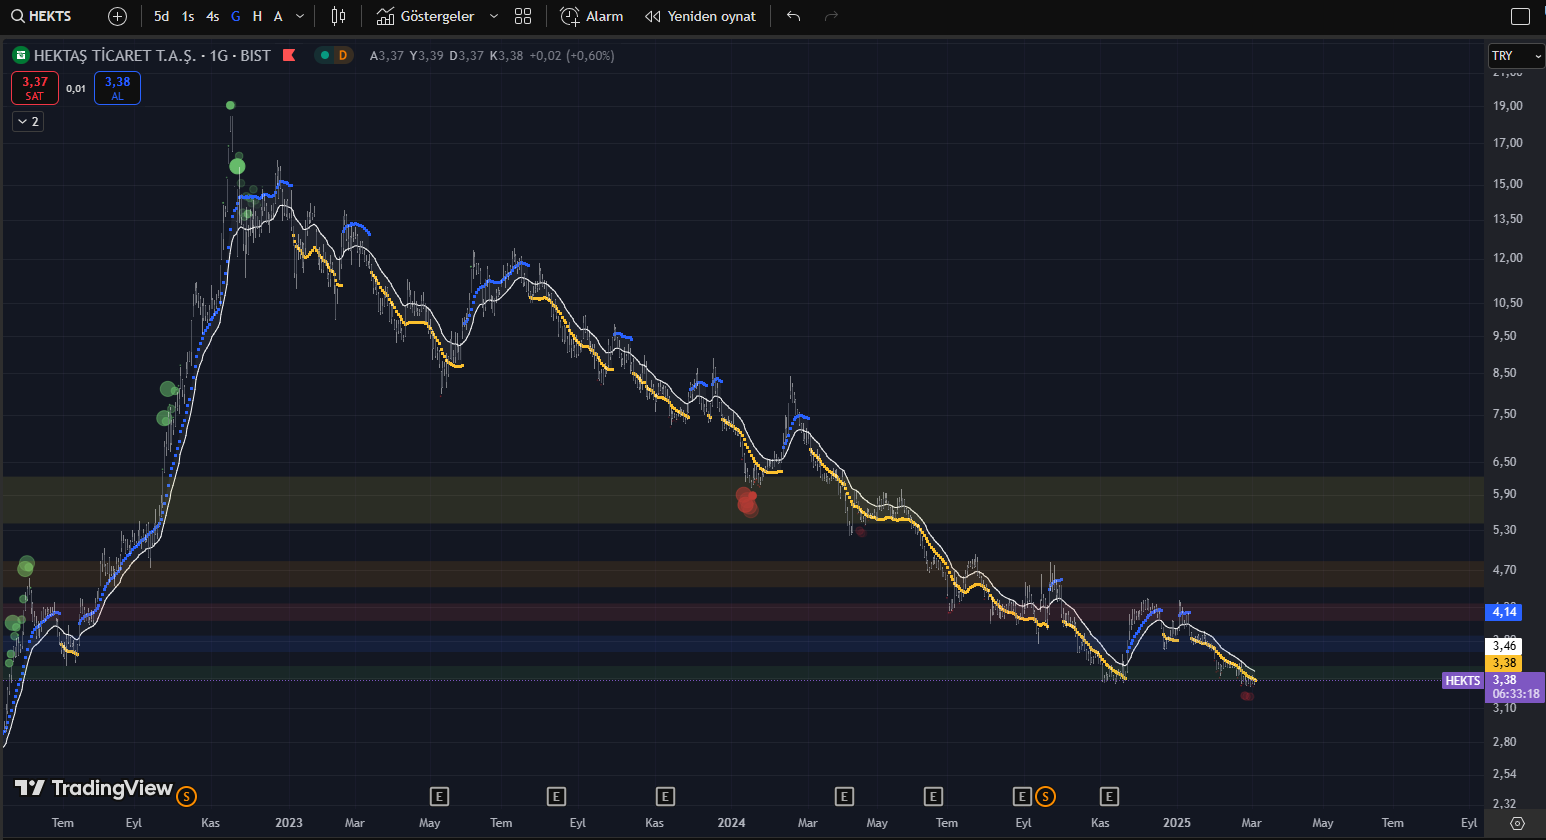1546x840 pixels.
Task: Click the E earnings marker near Eyl 2024
Action: coord(1022,797)
